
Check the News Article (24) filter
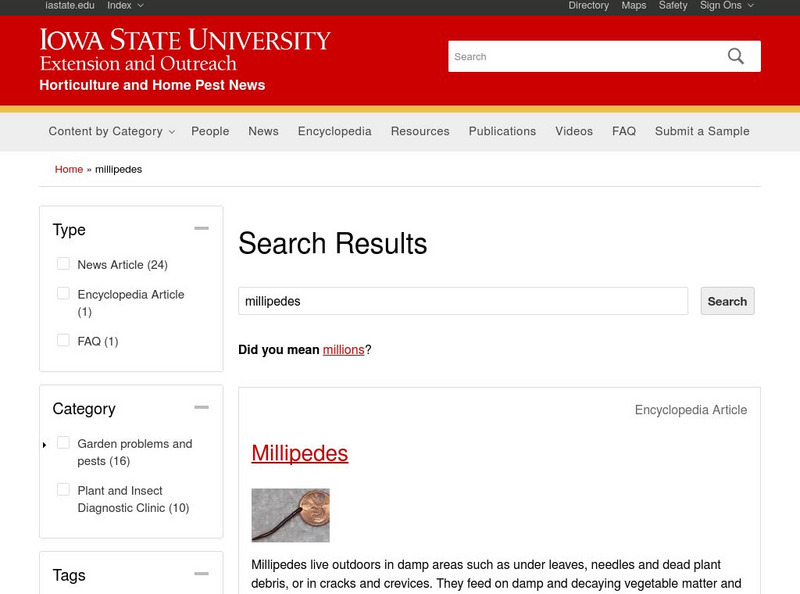click(63, 264)
